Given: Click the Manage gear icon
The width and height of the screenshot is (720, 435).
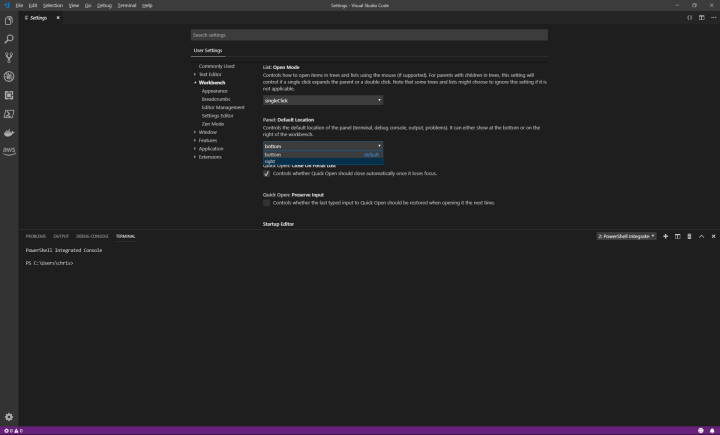Looking at the screenshot, I should (x=9, y=416).
